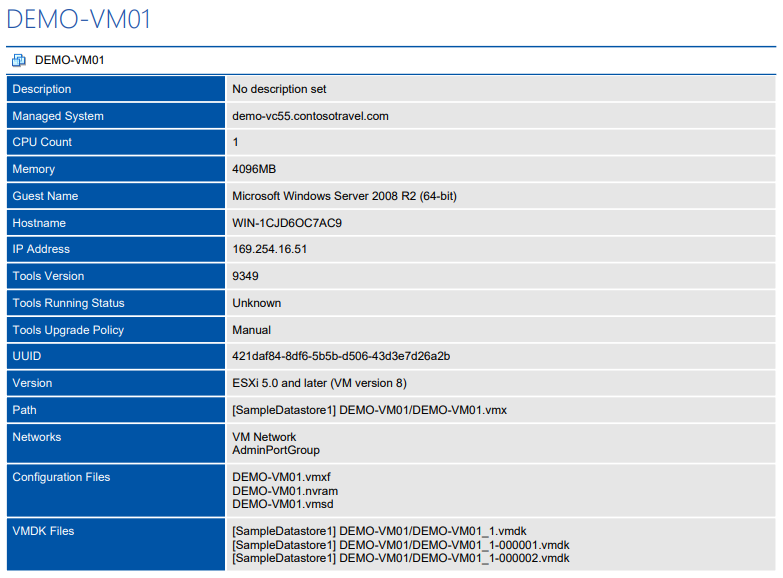Viewport: 783px width, 578px height.
Task: Select the Memory label cell
Action: point(116,169)
